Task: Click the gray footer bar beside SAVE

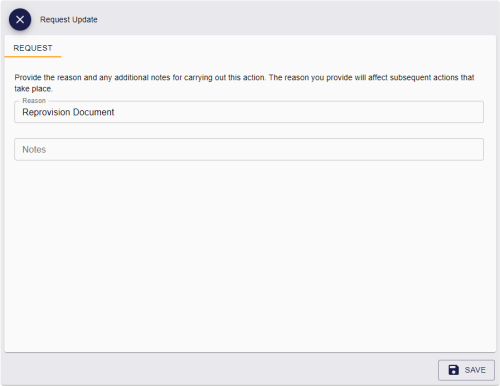Action: tap(220, 370)
